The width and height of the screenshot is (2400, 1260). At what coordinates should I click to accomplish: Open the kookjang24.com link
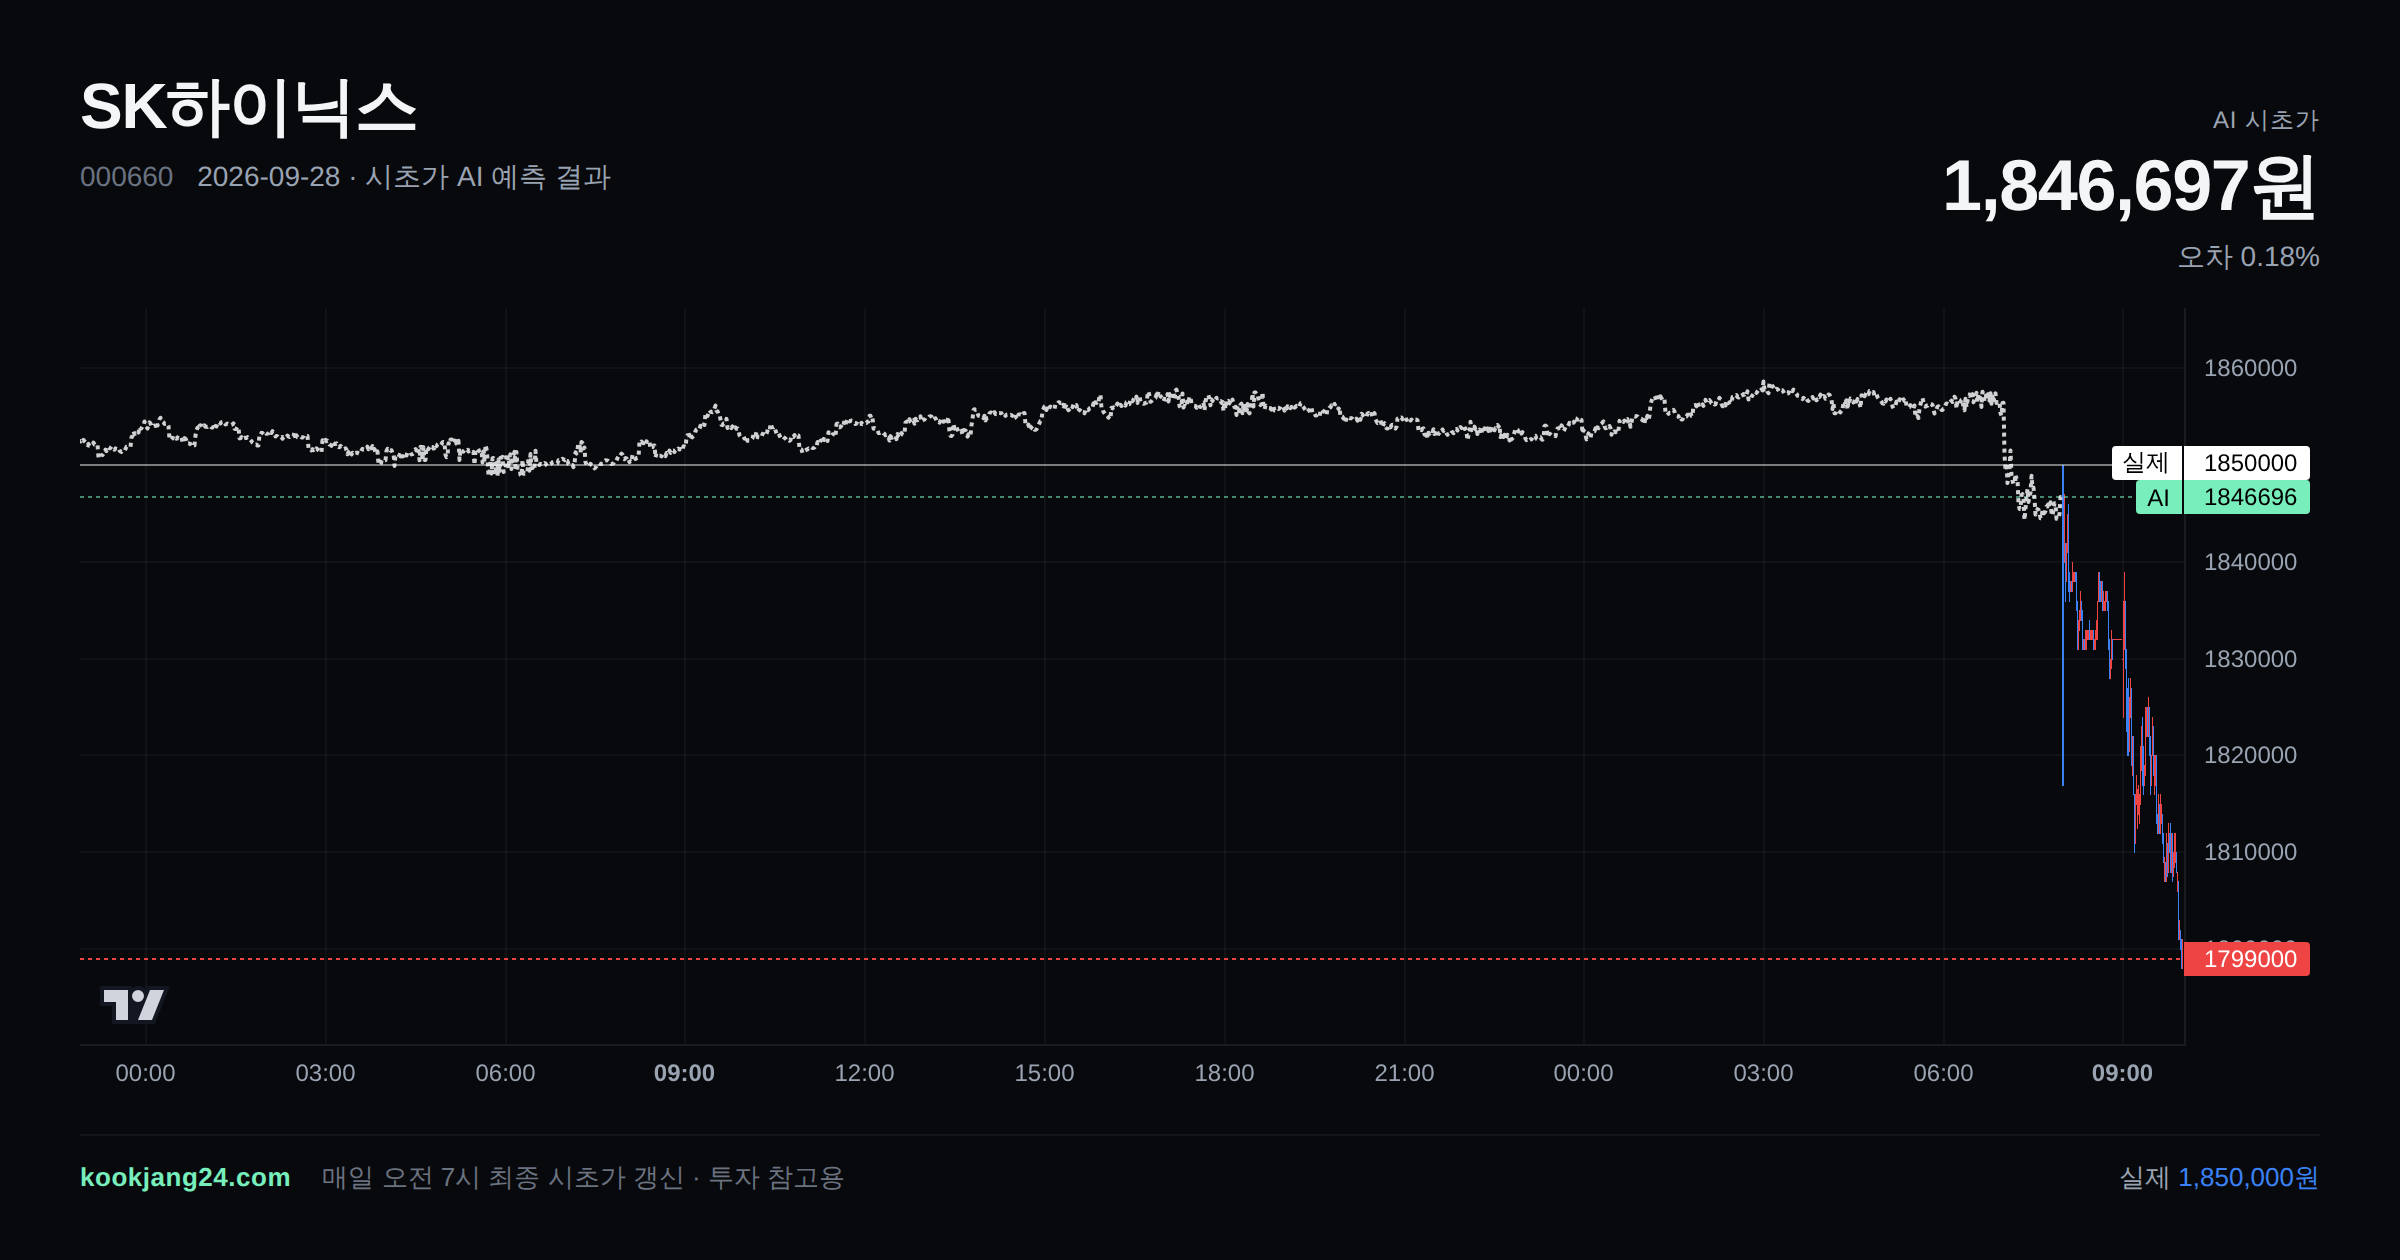[185, 1177]
